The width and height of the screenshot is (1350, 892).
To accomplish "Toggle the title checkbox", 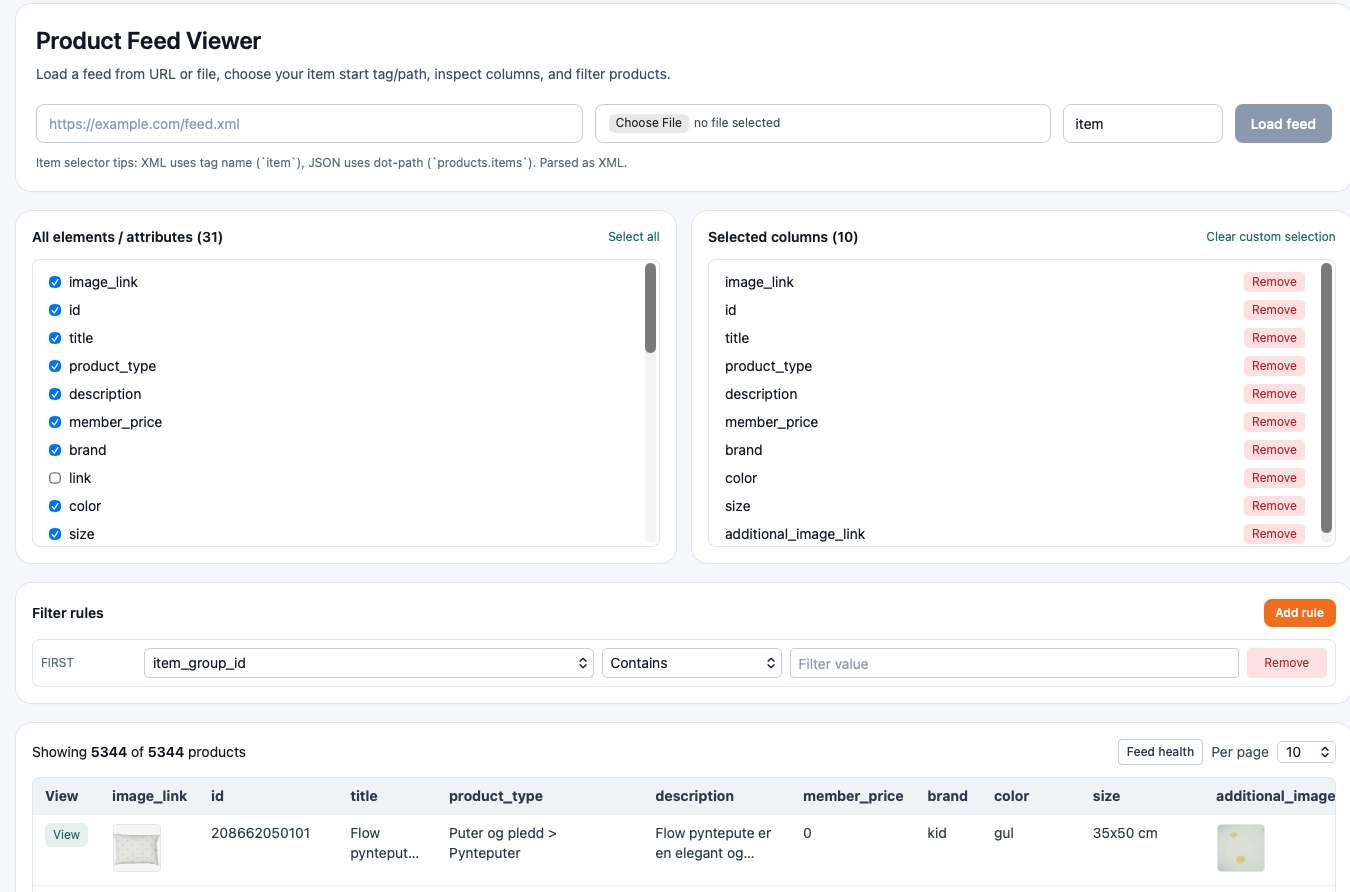I will coord(55,338).
